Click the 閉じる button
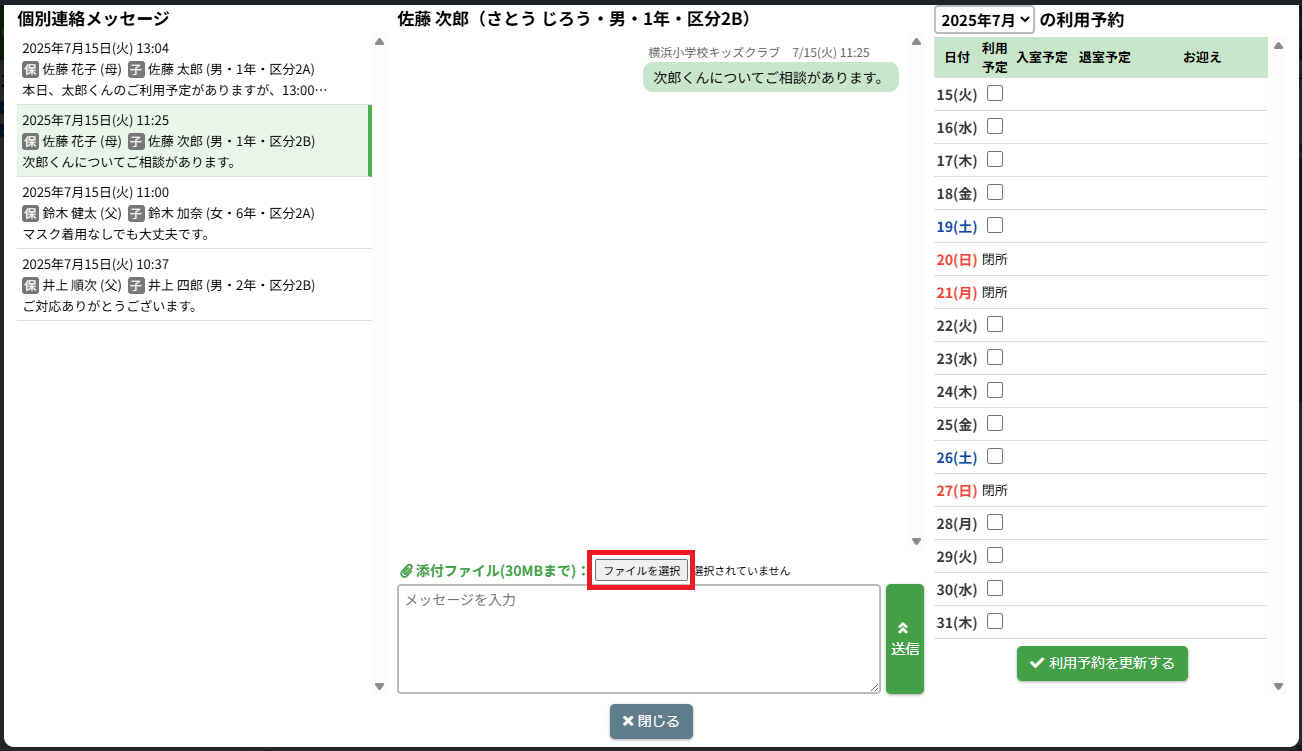Viewport: 1302px width, 751px height. (651, 721)
